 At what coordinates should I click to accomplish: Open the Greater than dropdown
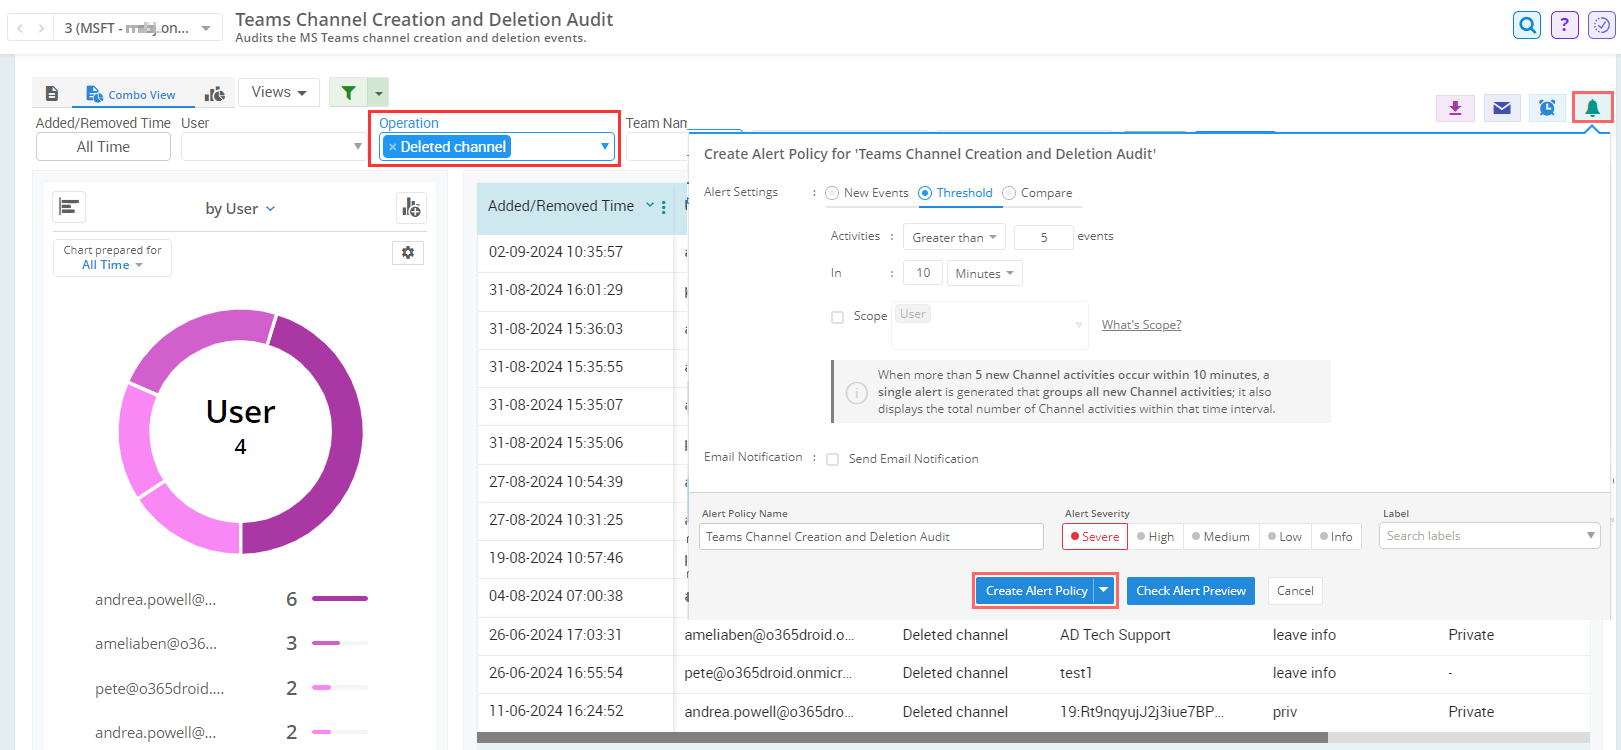pyautogui.click(x=954, y=237)
